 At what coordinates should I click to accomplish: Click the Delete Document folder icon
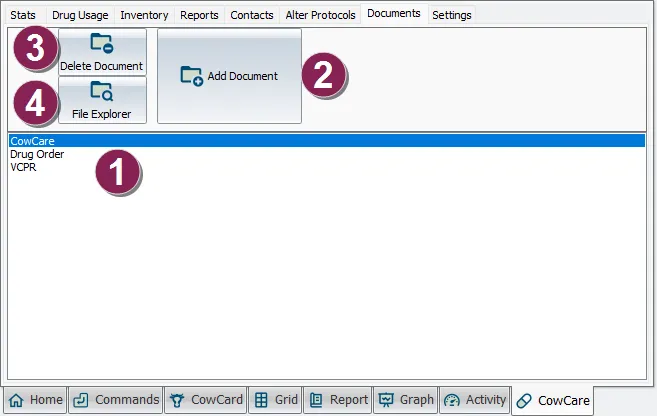pos(102,43)
